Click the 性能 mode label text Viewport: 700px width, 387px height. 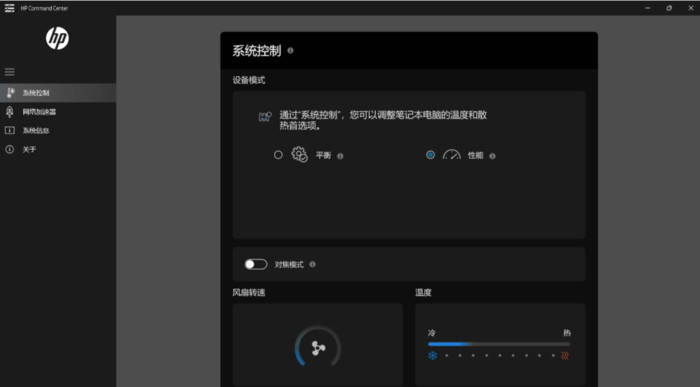[x=475, y=155]
